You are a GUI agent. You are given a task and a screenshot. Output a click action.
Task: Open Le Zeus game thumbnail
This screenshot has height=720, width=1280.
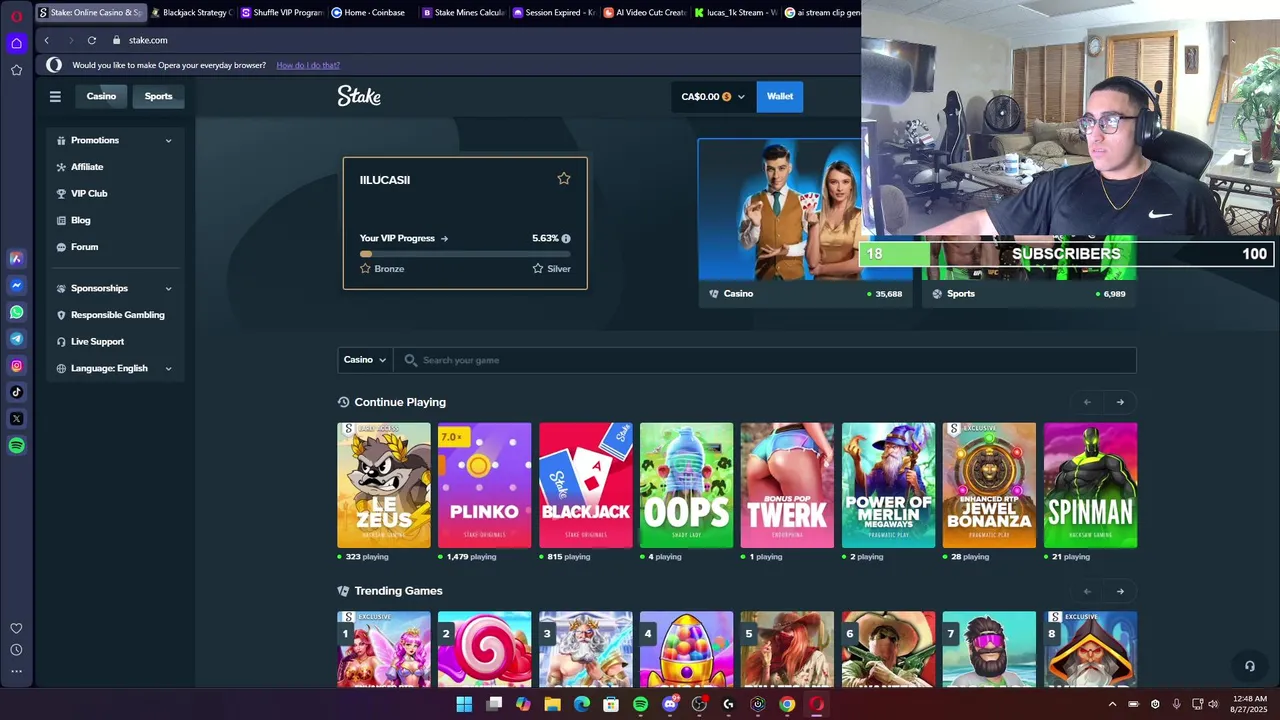coord(384,485)
